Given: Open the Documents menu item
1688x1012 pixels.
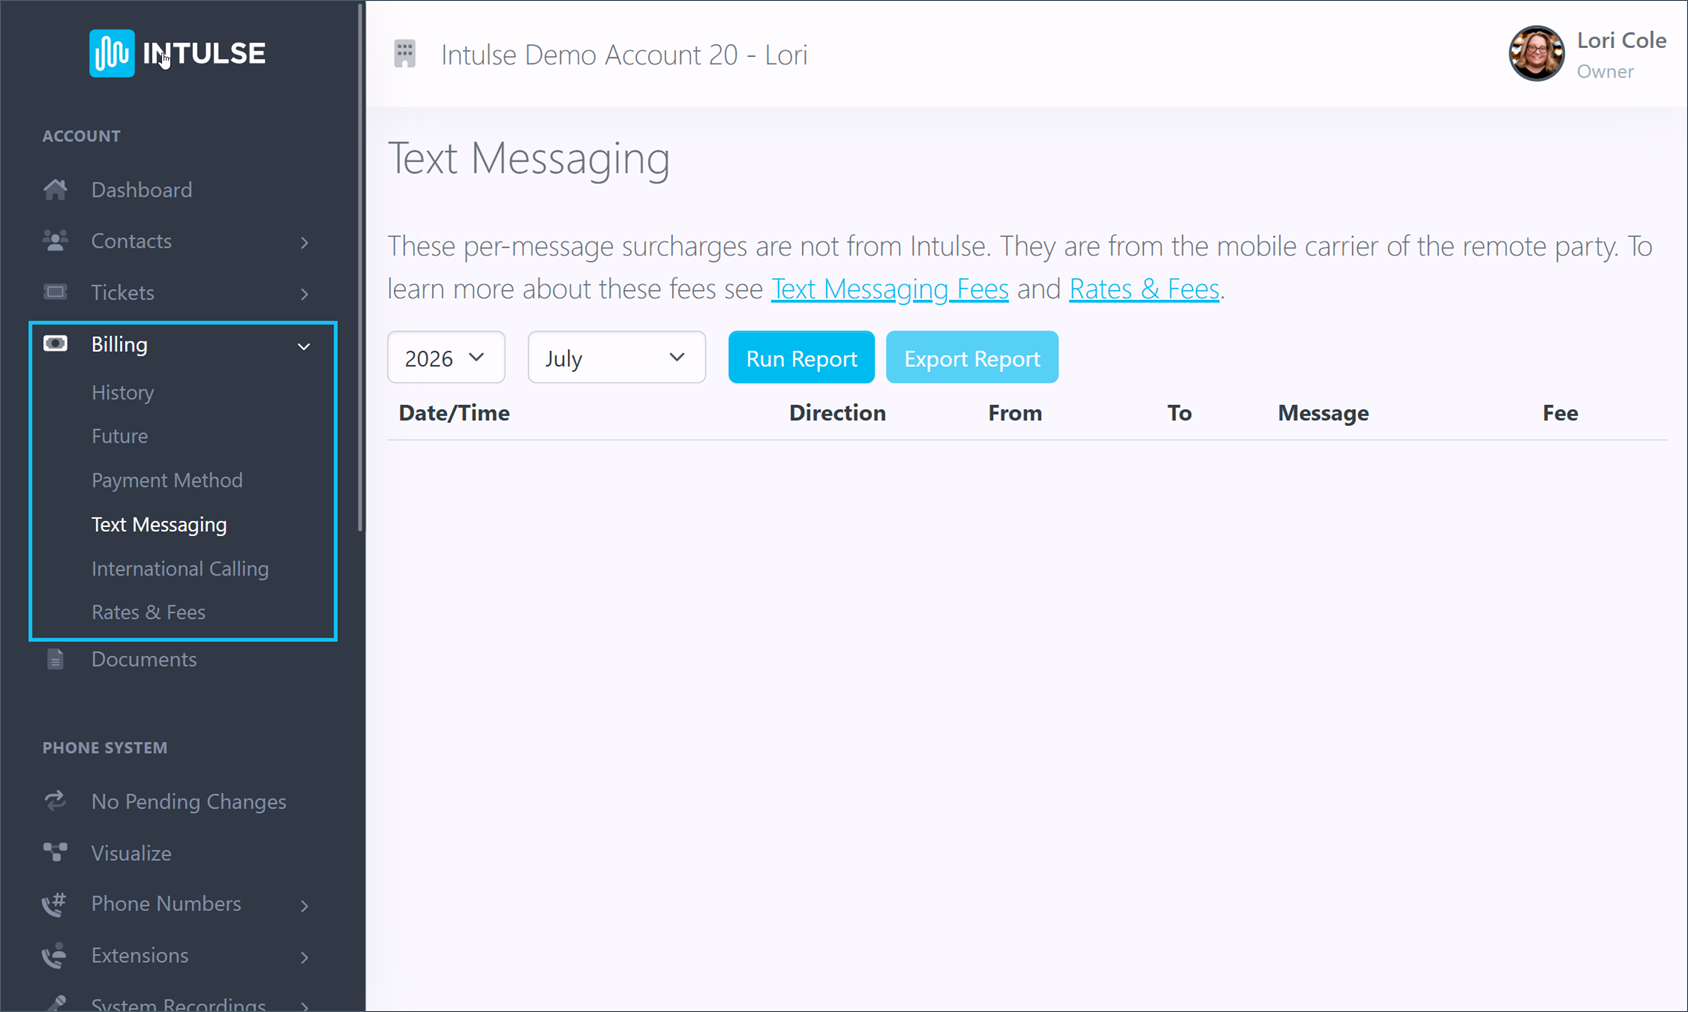Looking at the screenshot, I should 144,659.
